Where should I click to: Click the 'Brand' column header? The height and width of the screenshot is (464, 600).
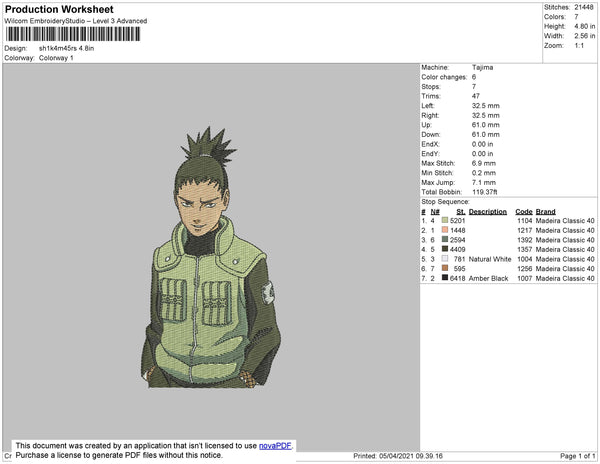click(x=545, y=212)
